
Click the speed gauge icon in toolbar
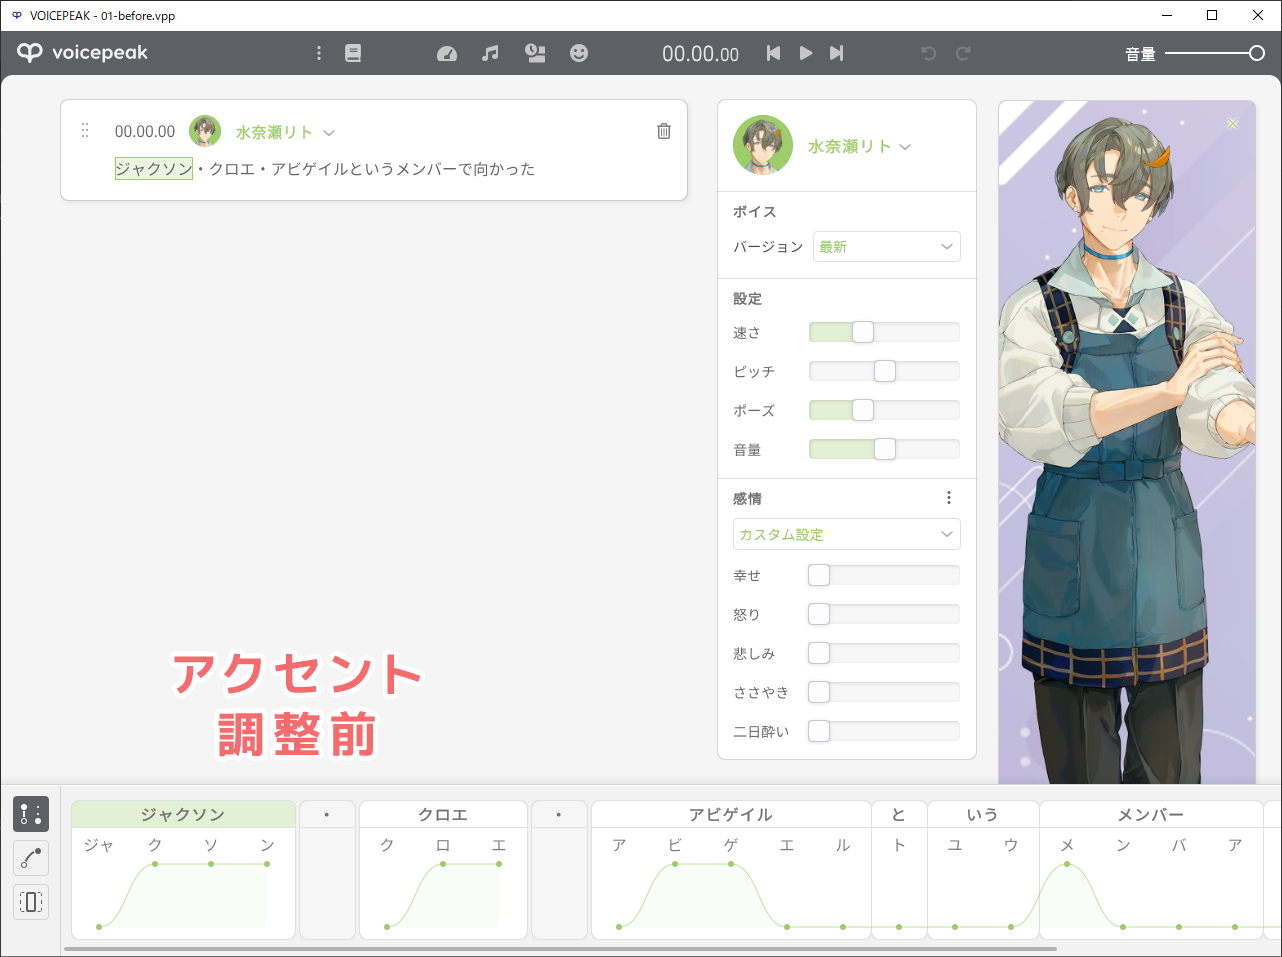click(447, 54)
